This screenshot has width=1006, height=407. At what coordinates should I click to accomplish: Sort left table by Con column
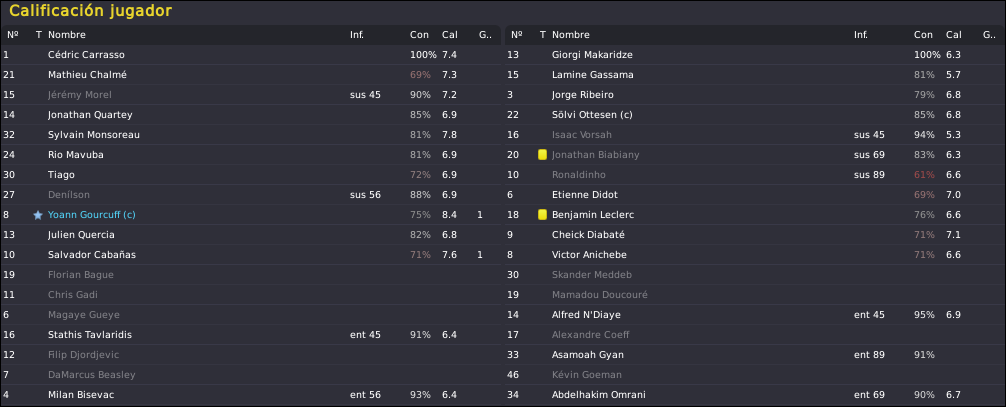coord(420,35)
